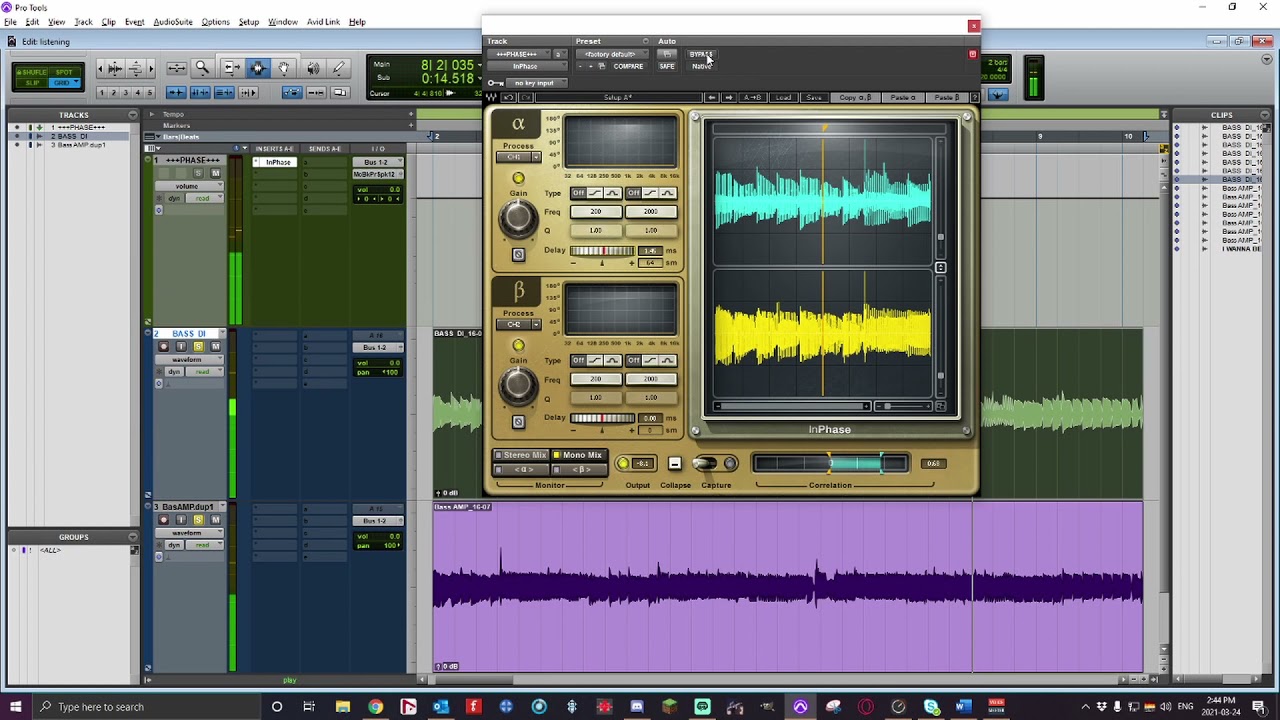Open the AudioSuite menu
Screen dimensions: 1280x720
tap(173, 22)
